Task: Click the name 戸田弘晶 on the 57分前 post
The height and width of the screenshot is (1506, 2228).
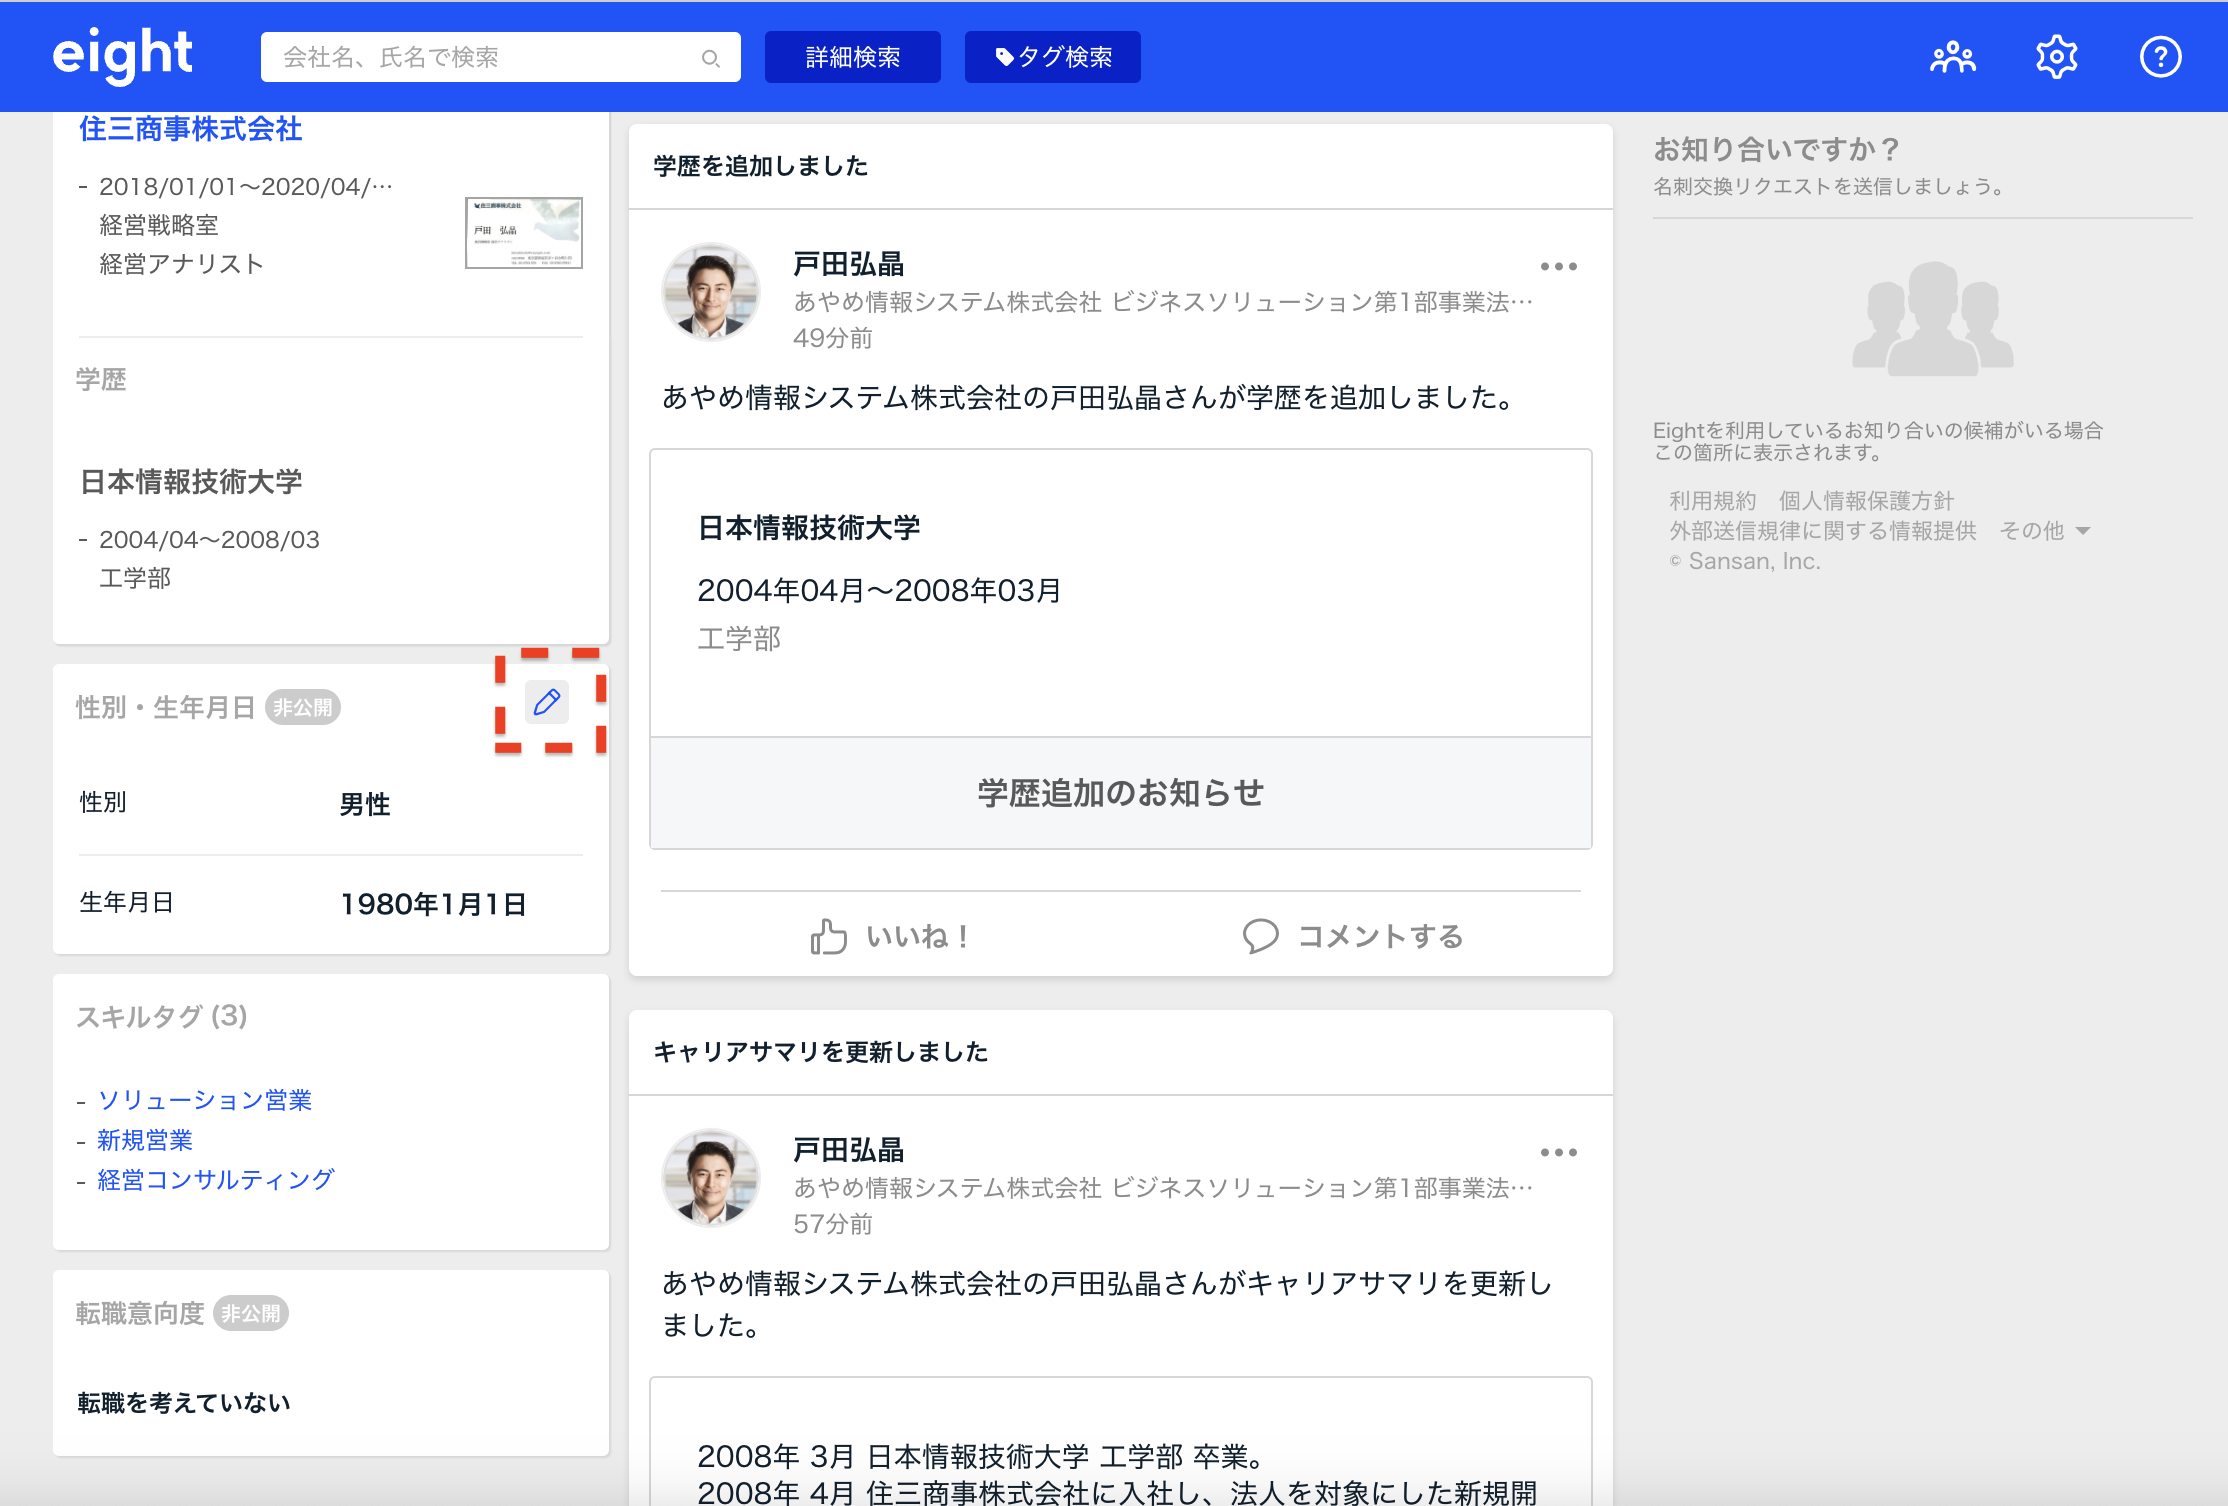Action: coord(848,1150)
